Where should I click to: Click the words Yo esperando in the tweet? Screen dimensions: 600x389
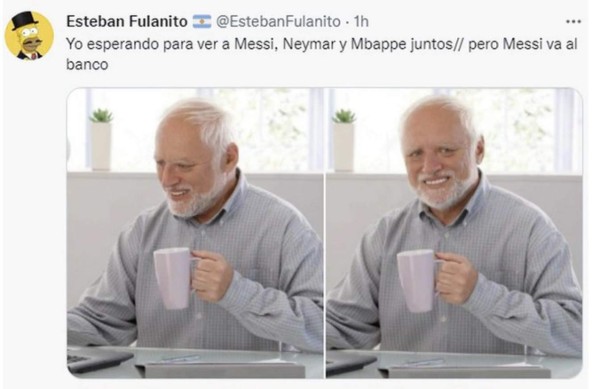(113, 45)
